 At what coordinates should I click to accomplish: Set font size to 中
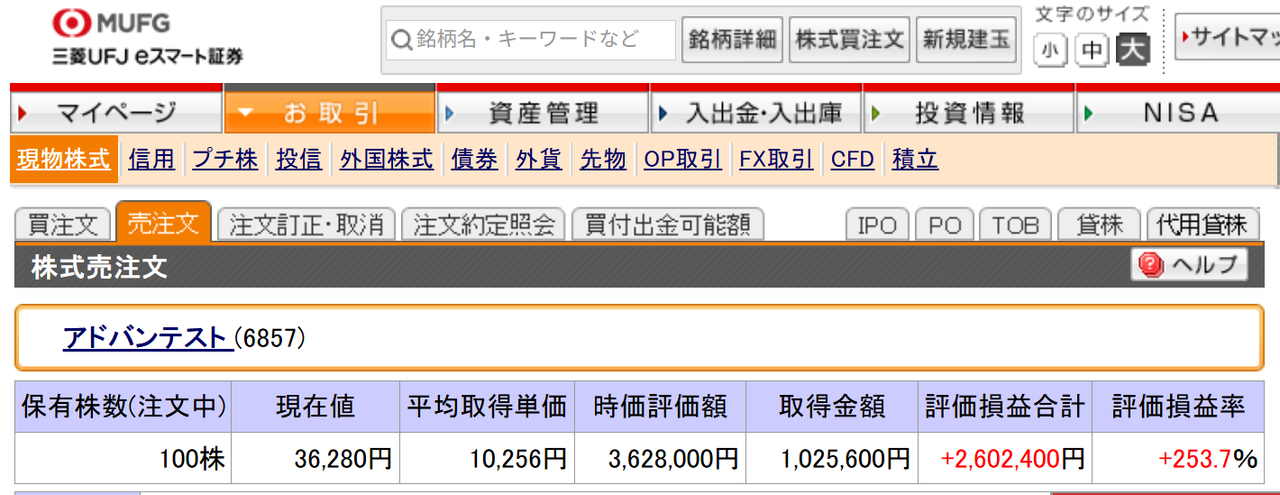1092,50
